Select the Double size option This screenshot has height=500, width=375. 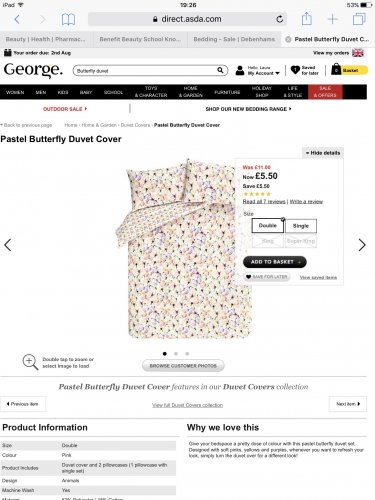(x=268, y=226)
